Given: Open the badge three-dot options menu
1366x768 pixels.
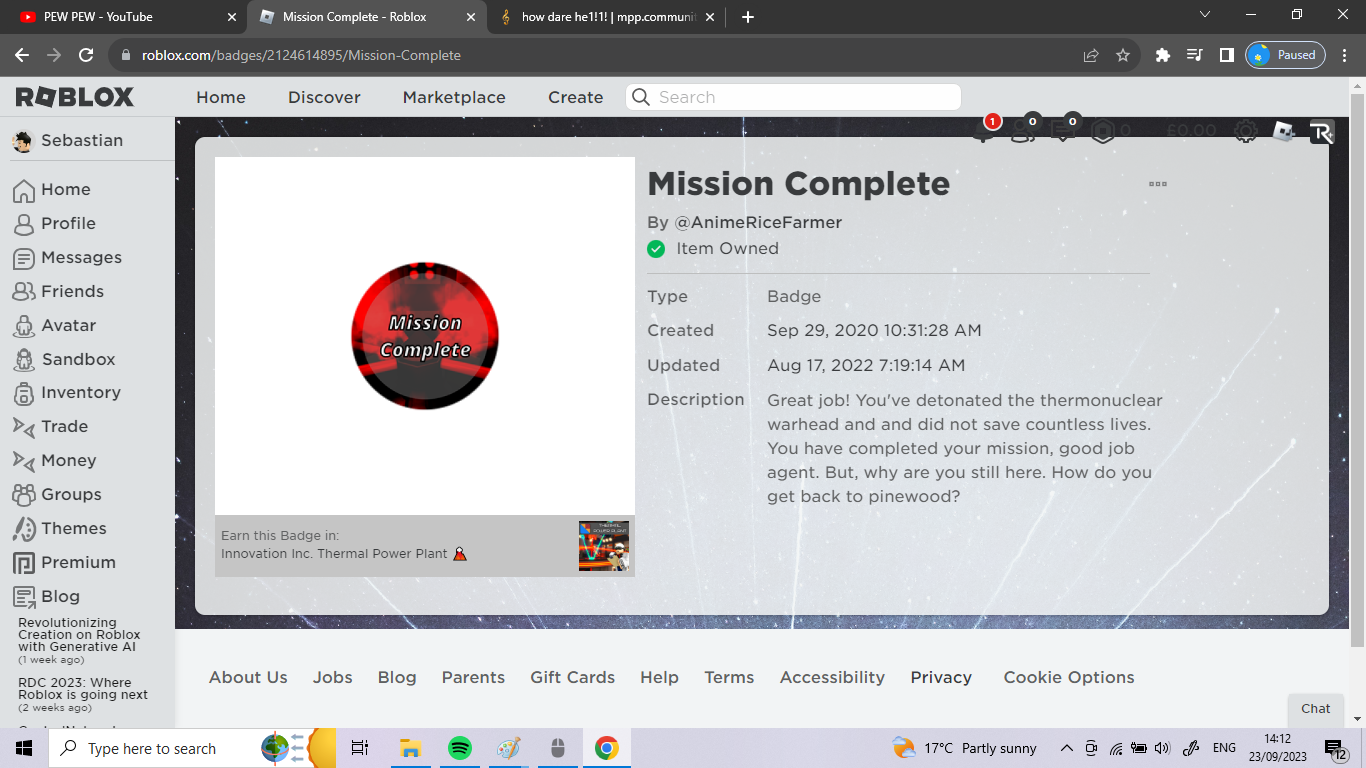Looking at the screenshot, I should [x=1158, y=184].
